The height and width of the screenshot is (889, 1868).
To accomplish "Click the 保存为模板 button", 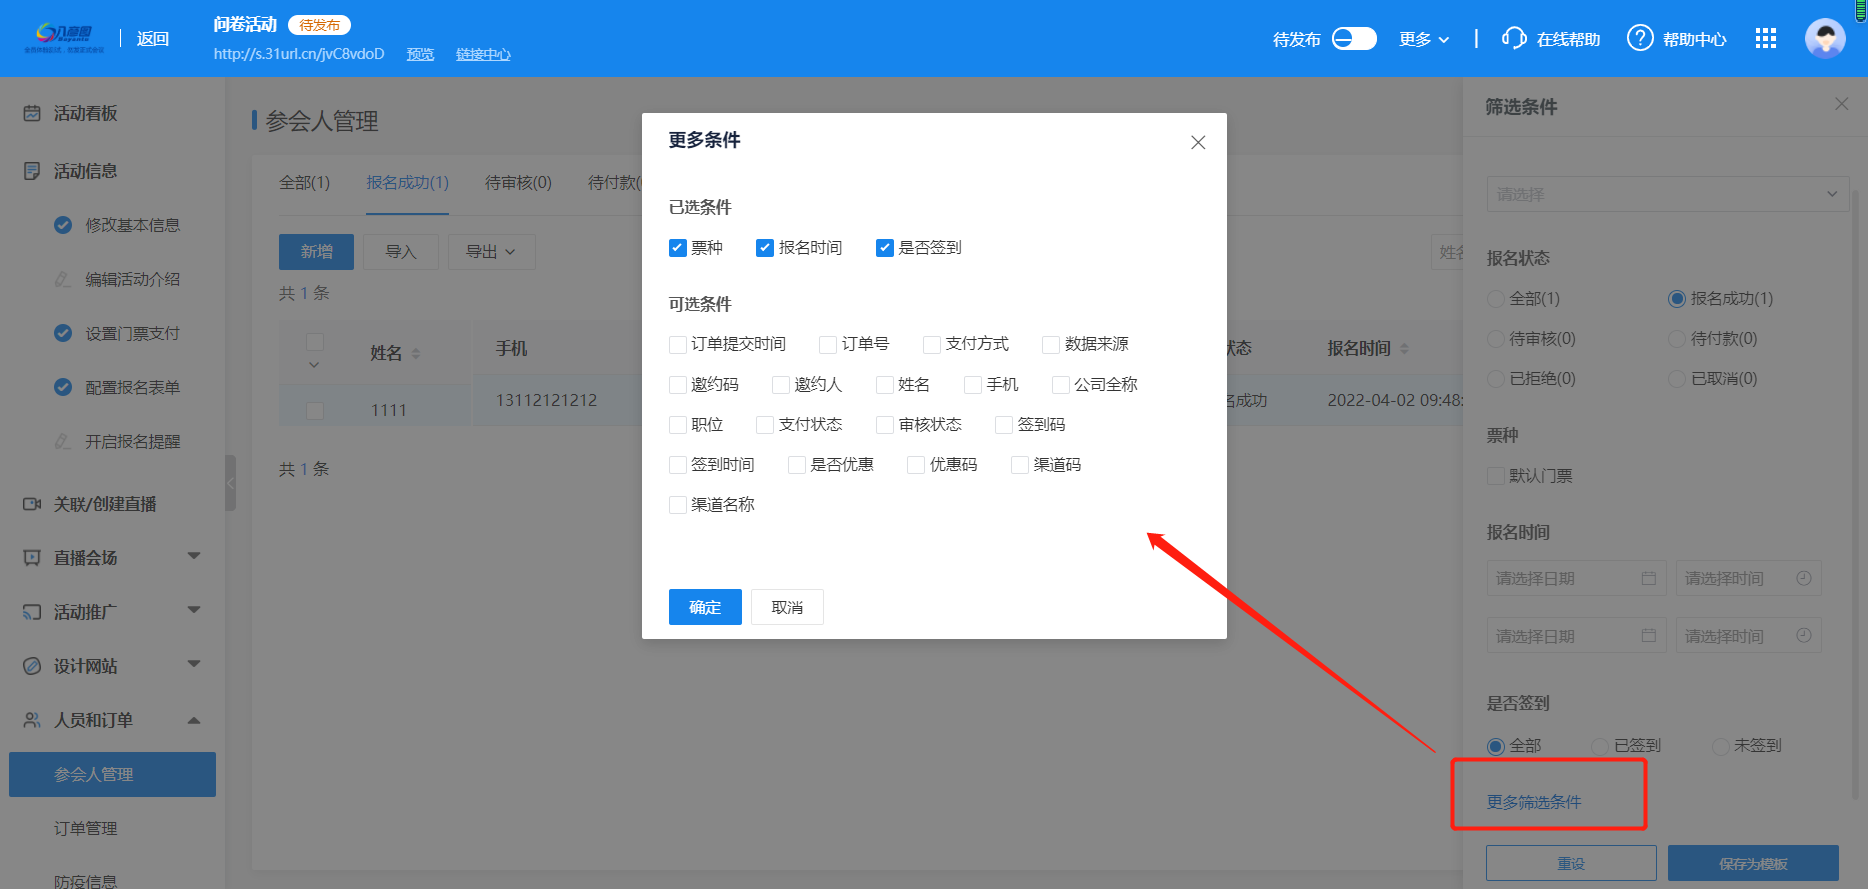I will pyautogui.click(x=1753, y=863).
